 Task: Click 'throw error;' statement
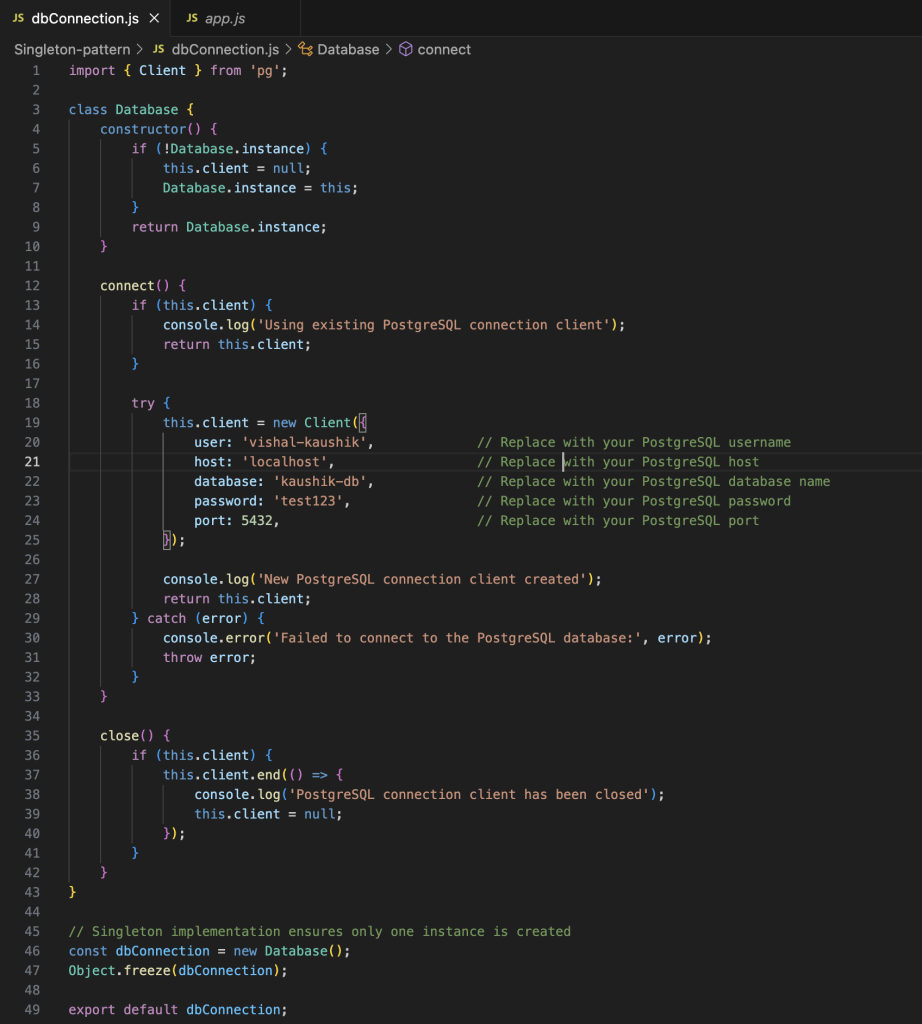pyautogui.click(x=210, y=658)
